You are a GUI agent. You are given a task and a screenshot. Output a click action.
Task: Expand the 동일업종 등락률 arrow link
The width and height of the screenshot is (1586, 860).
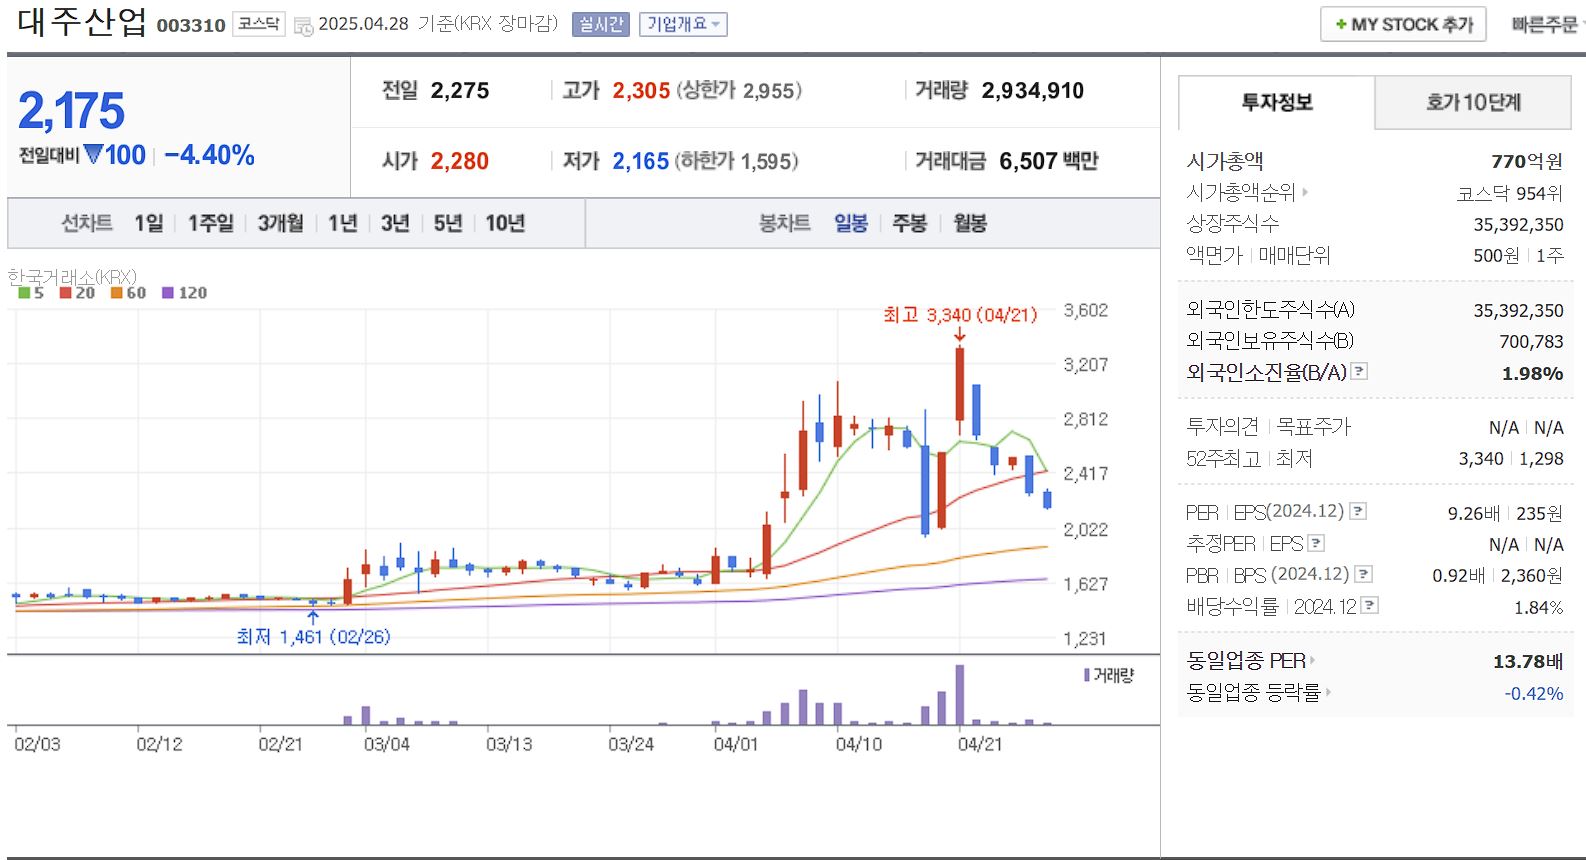coord(1328,692)
